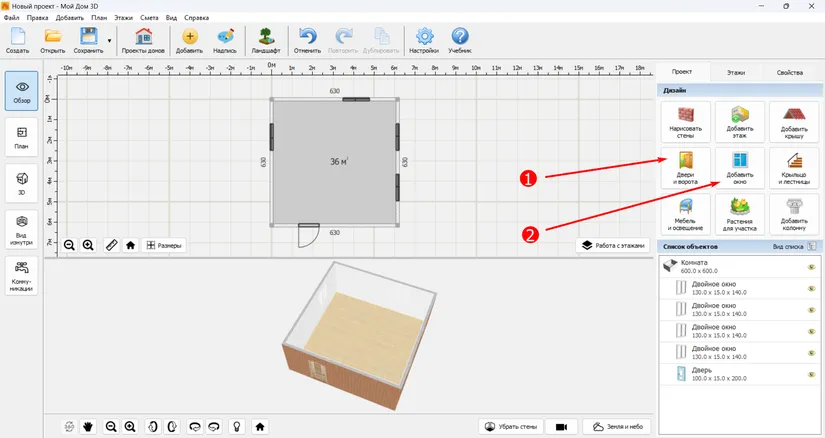Choose the Нарисовать стены tool

[x=686, y=122]
